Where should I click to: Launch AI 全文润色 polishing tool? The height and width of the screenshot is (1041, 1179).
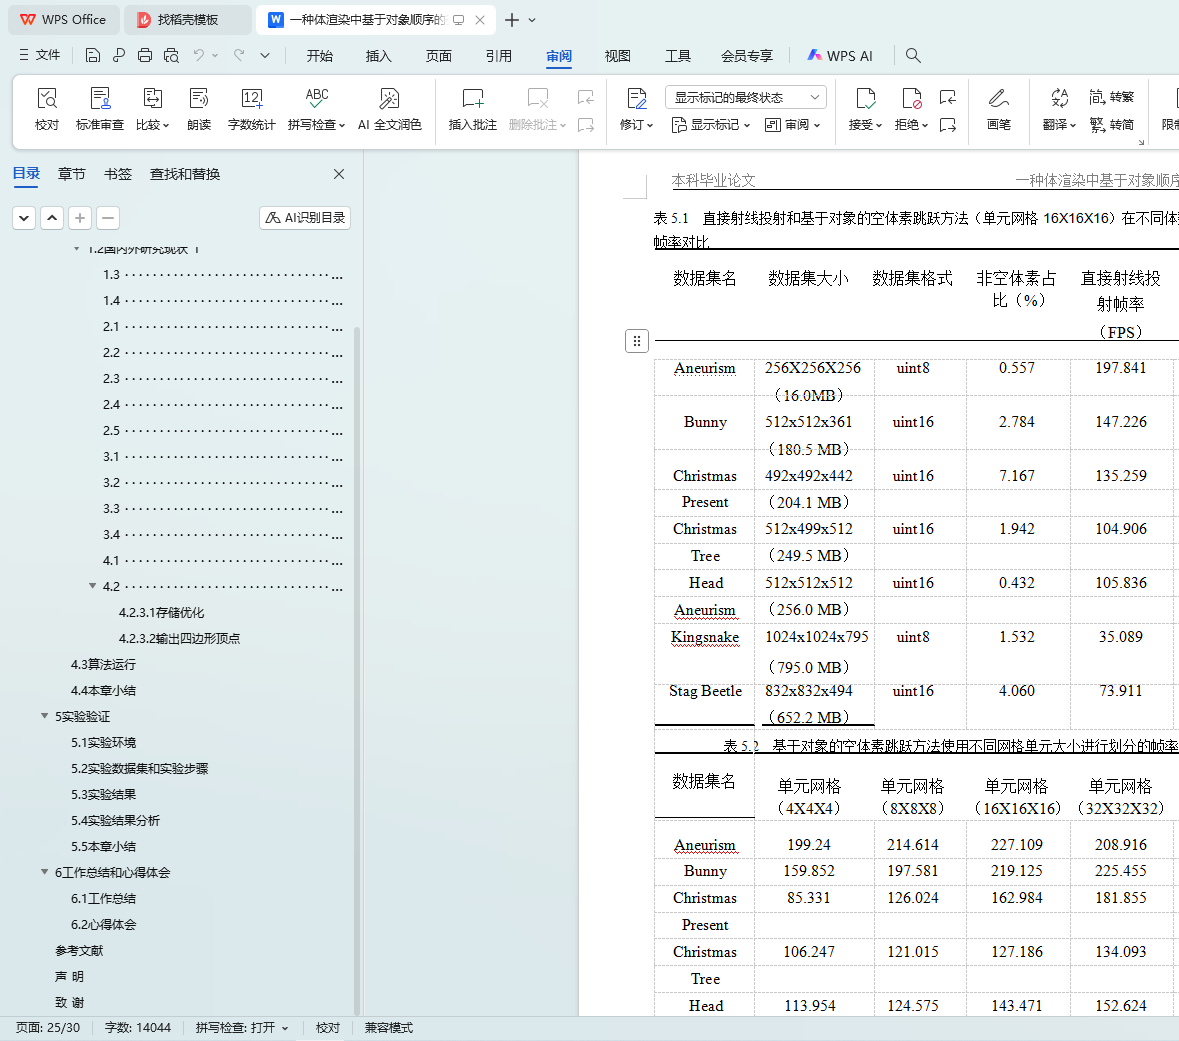click(389, 109)
